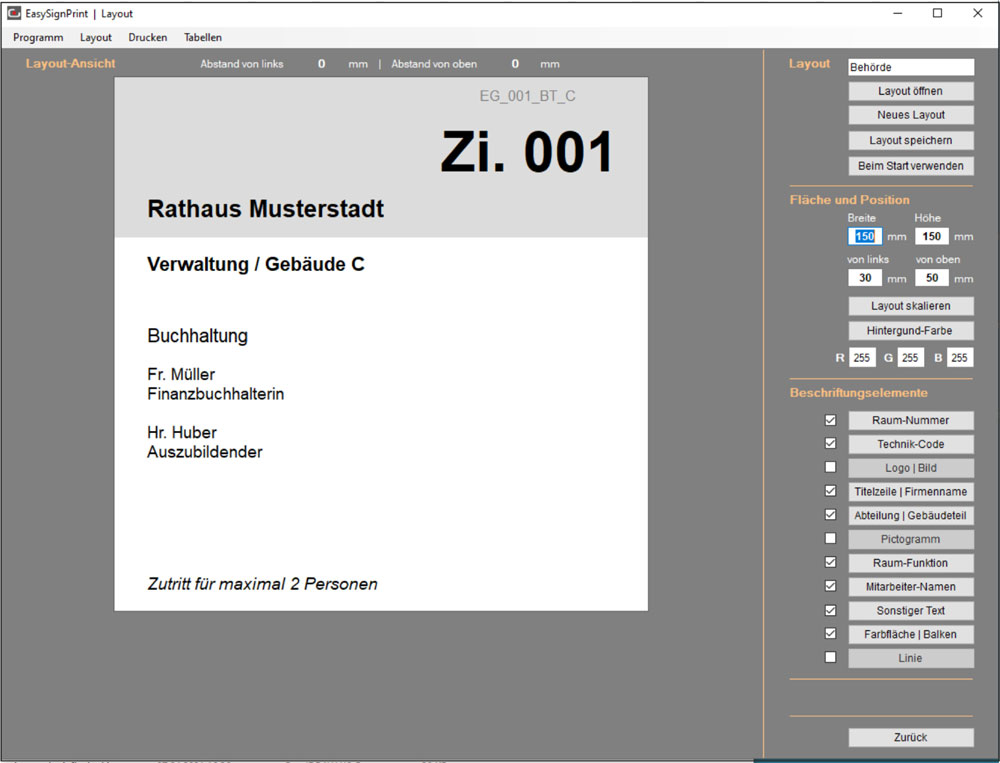Image resolution: width=1000 pixels, height=763 pixels.
Task: Open the Drucken menu
Action: coord(148,37)
